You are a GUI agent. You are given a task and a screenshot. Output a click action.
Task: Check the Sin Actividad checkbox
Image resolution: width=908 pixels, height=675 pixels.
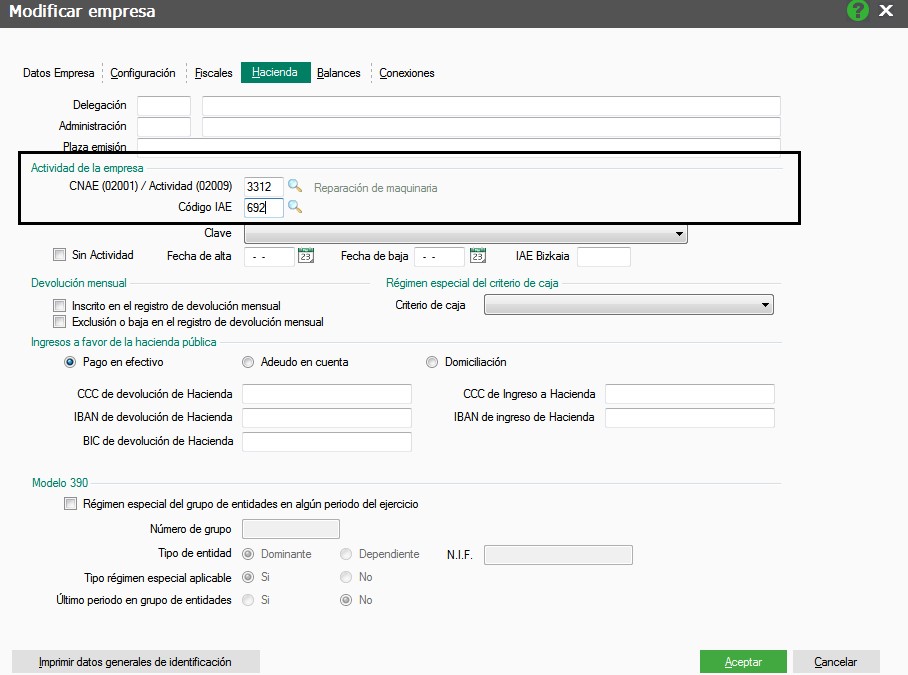pyautogui.click(x=59, y=255)
